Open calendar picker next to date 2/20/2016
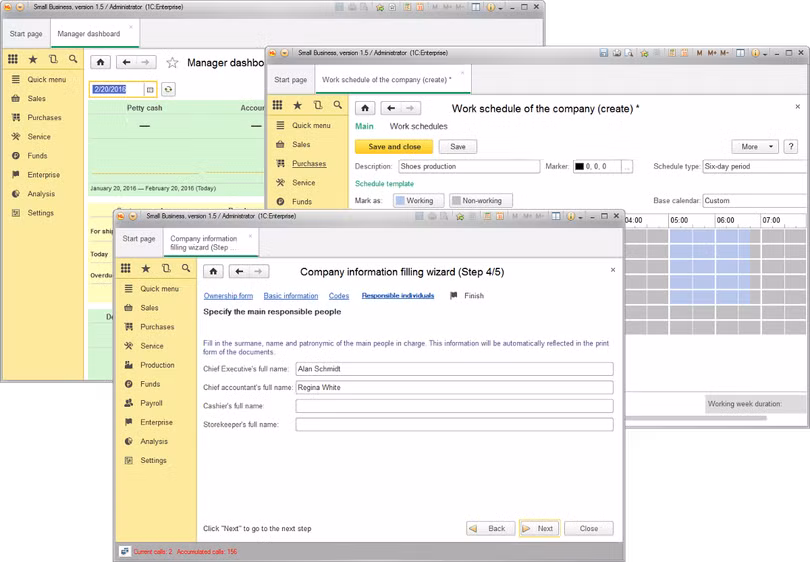The image size is (810, 562). tap(150, 89)
